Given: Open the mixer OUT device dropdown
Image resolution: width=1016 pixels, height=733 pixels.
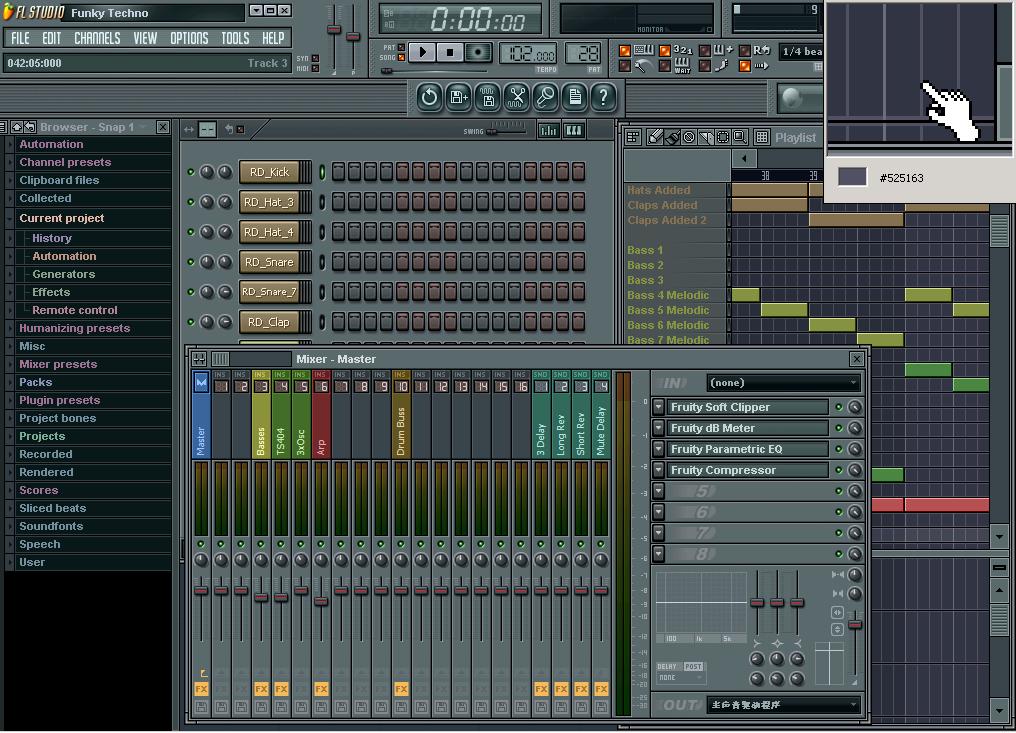Looking at the screenshot, I should pyautogui.click(x=783, y=704).
